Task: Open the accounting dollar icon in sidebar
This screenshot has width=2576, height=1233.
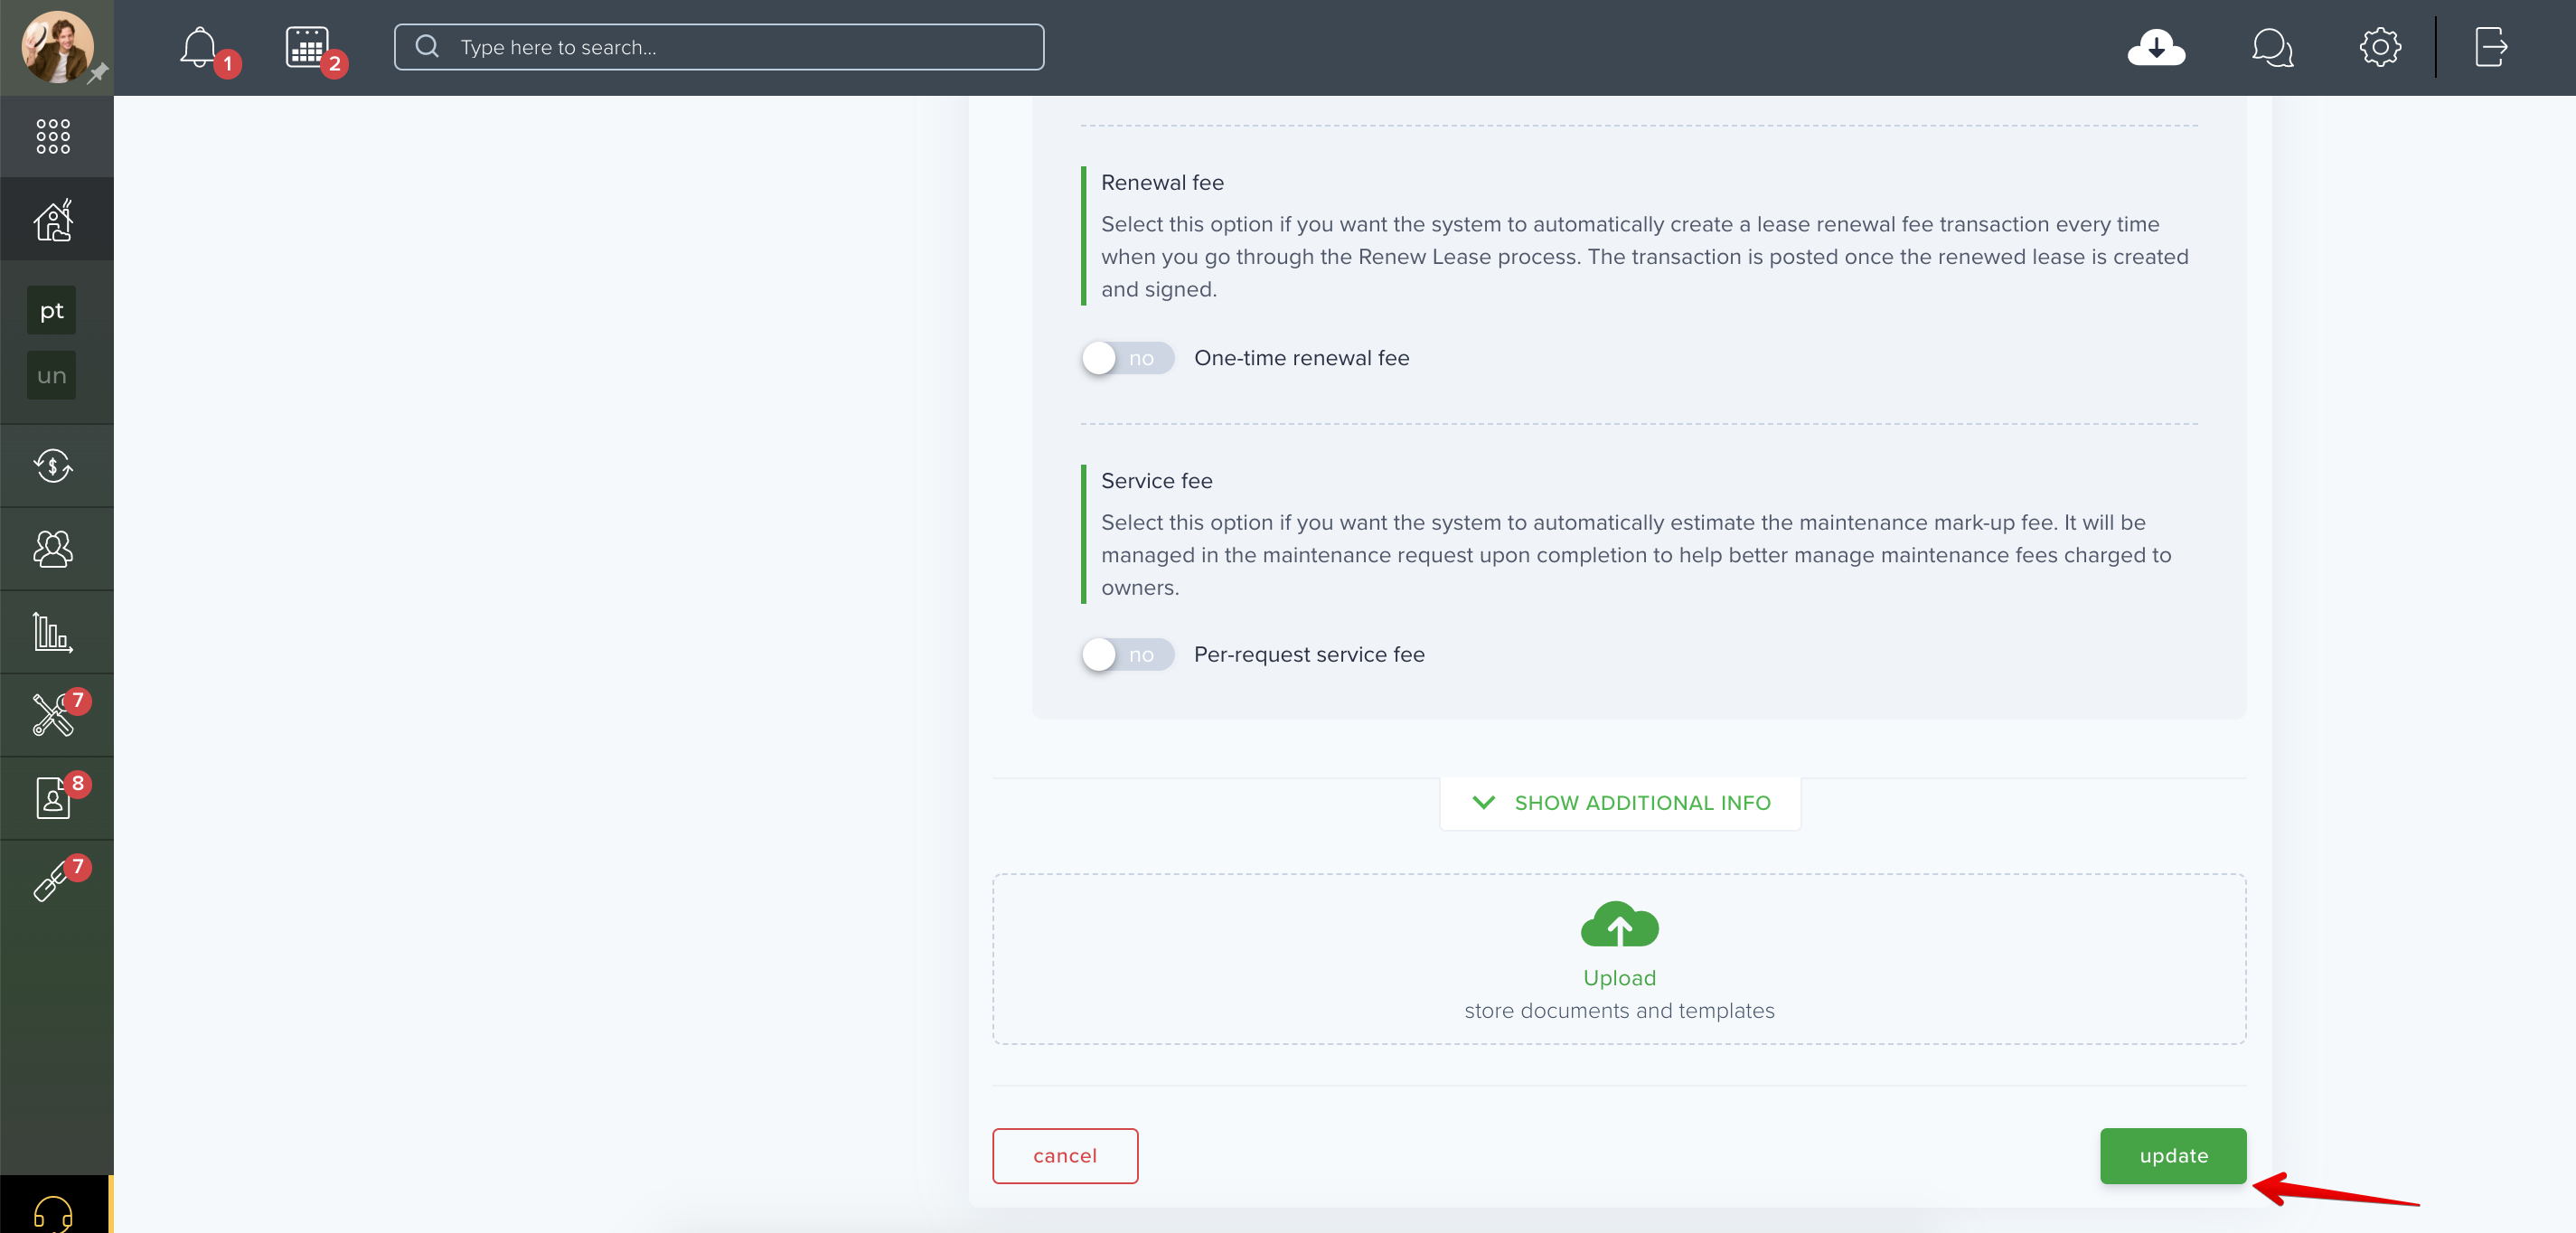Action: [x=53, y=465]
